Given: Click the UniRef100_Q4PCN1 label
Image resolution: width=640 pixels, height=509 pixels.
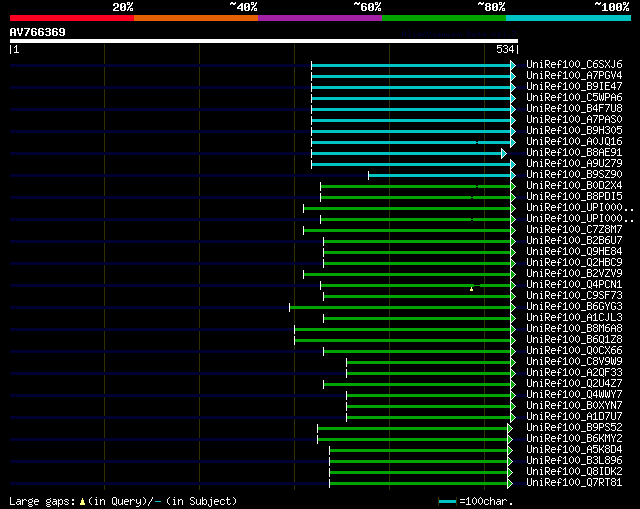Looking at the screenshot, I should [x=574, y=285].
